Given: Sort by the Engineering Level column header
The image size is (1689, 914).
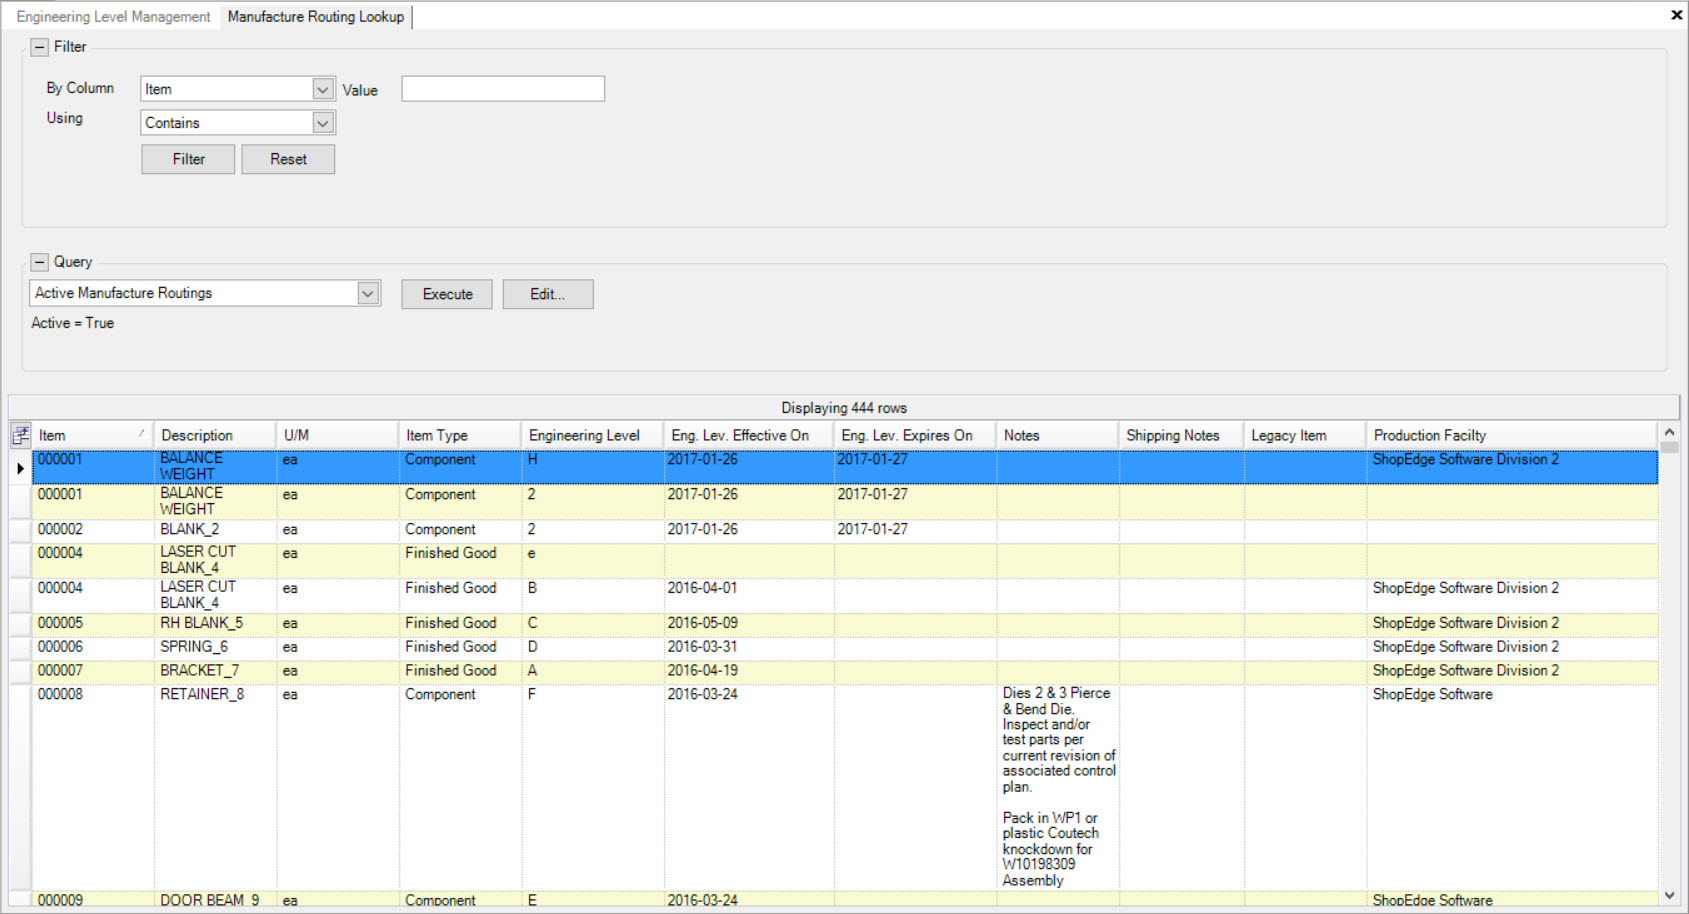Looking at the screenshot, I should [593, 435].
